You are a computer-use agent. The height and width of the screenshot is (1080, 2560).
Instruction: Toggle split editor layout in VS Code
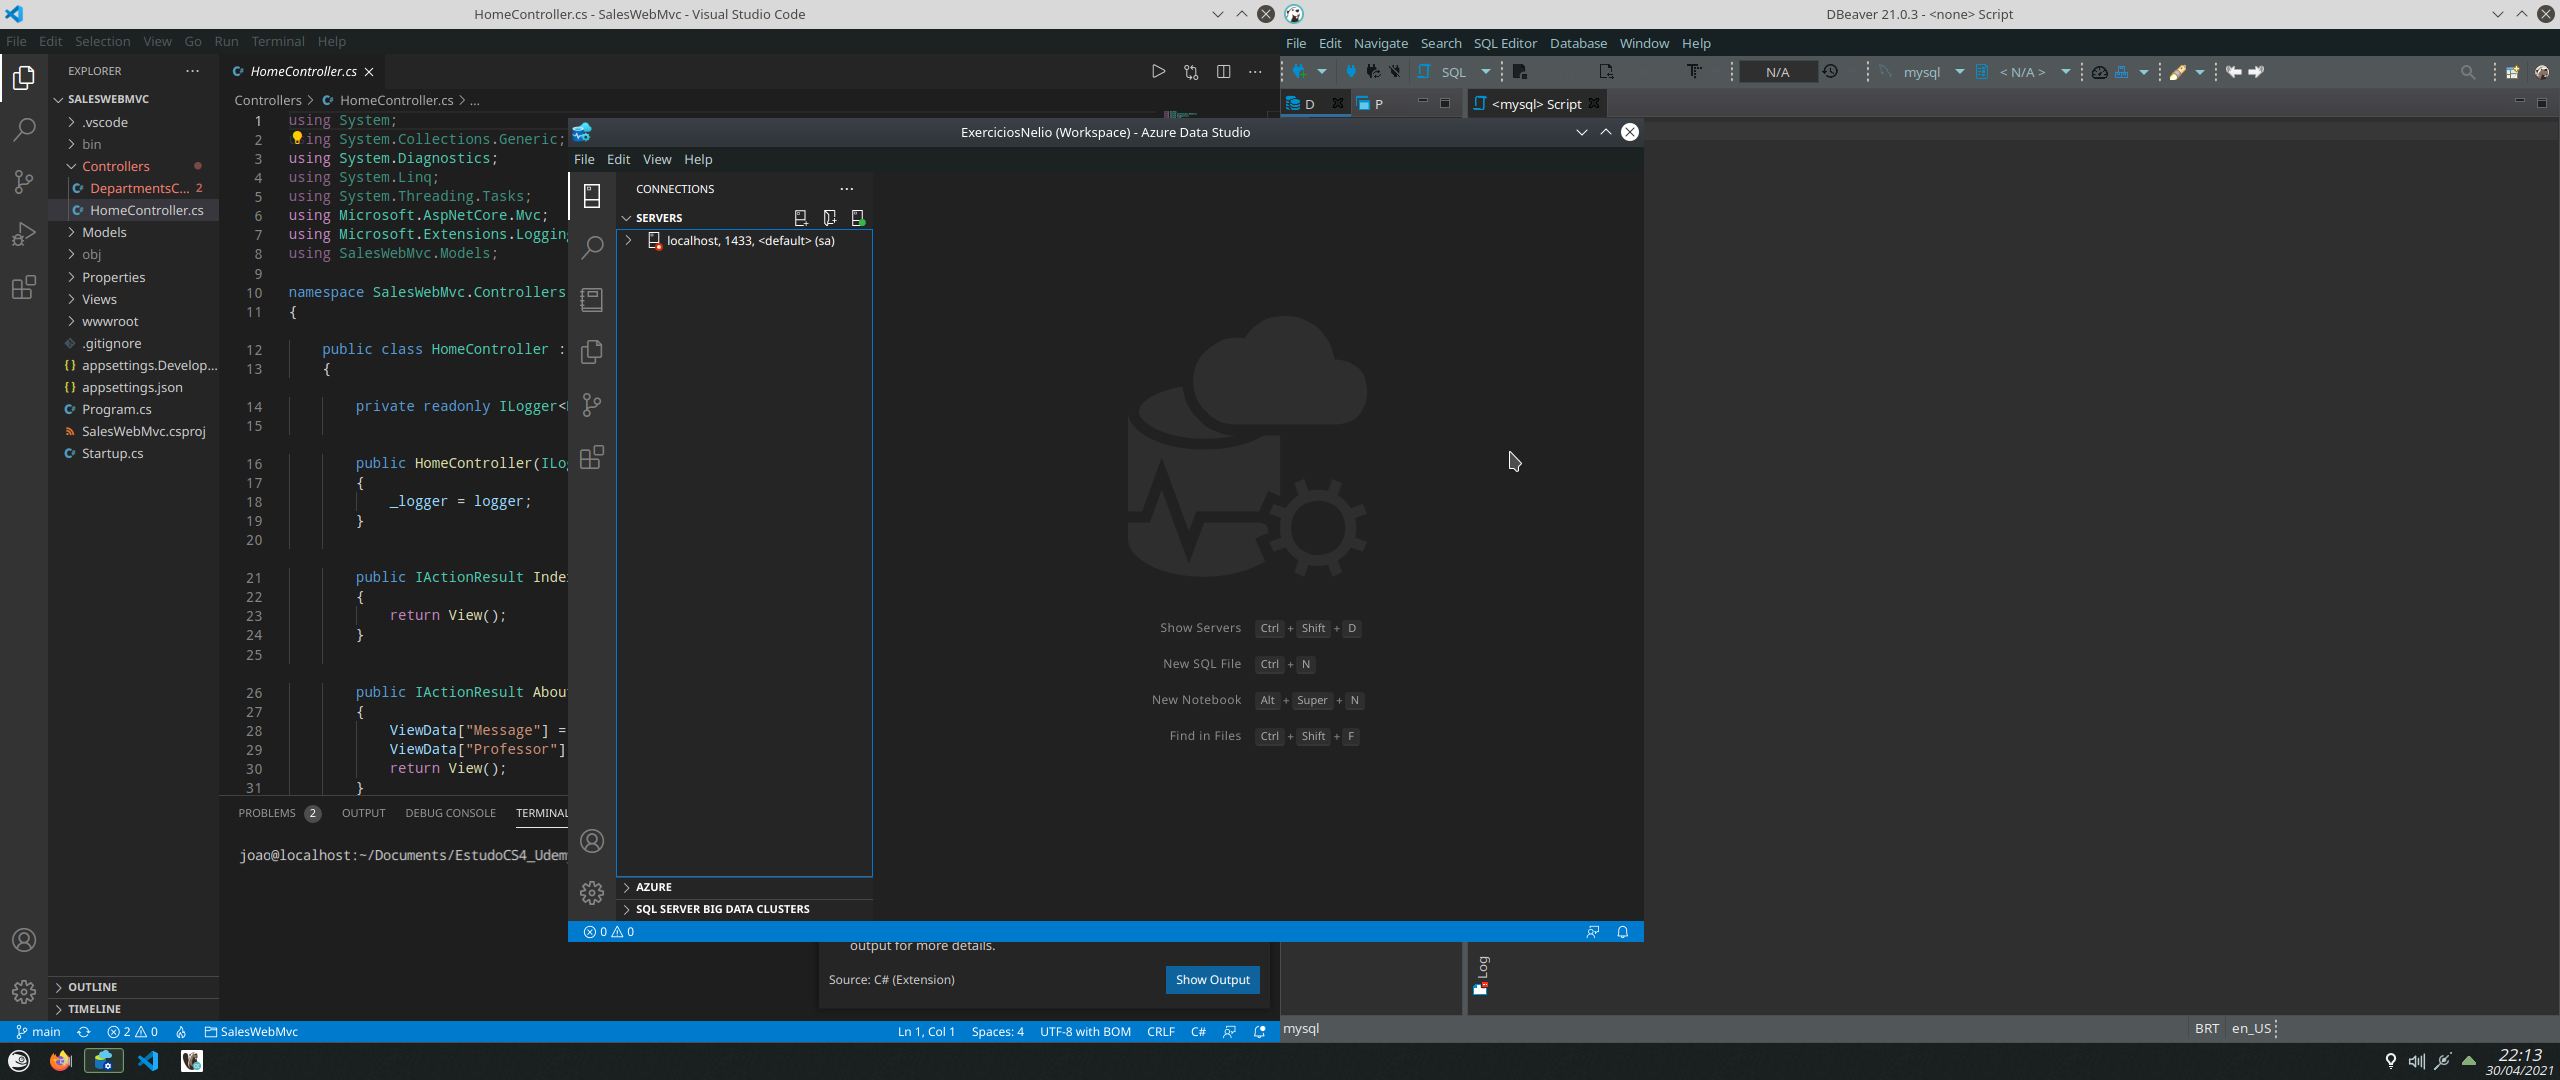(x=1223, y=72)
